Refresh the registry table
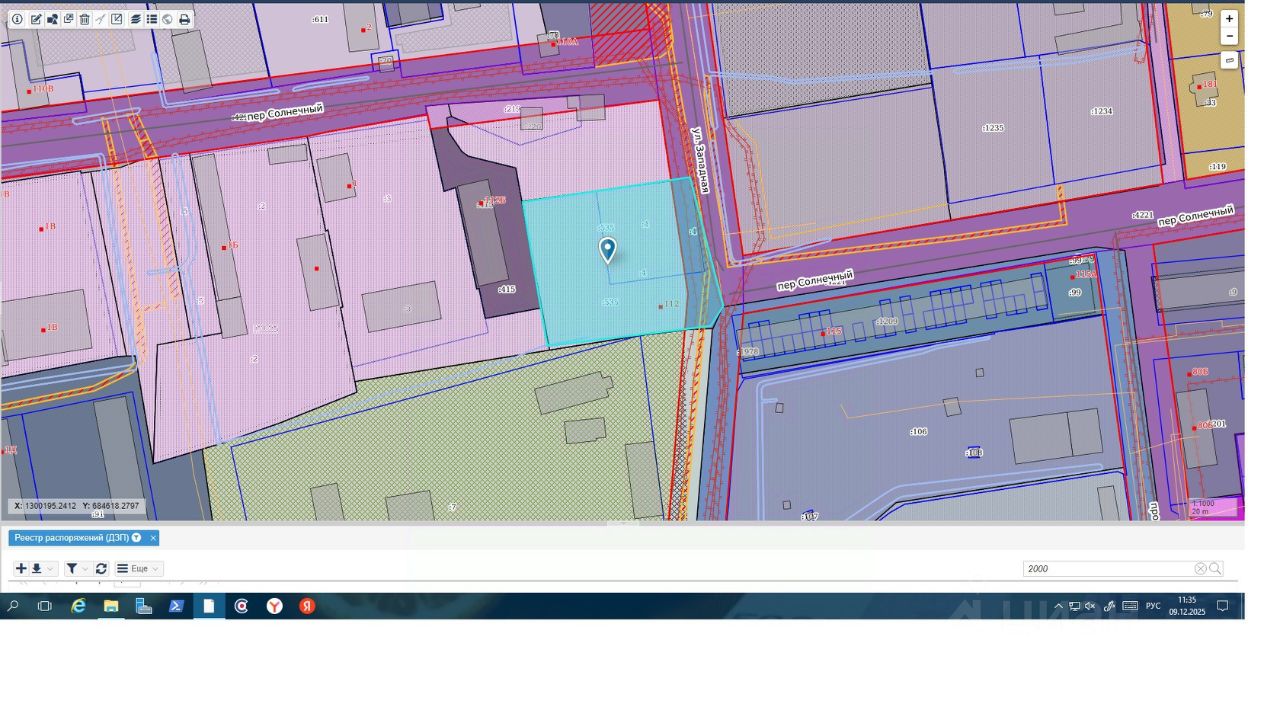 (x=101, y=568)
